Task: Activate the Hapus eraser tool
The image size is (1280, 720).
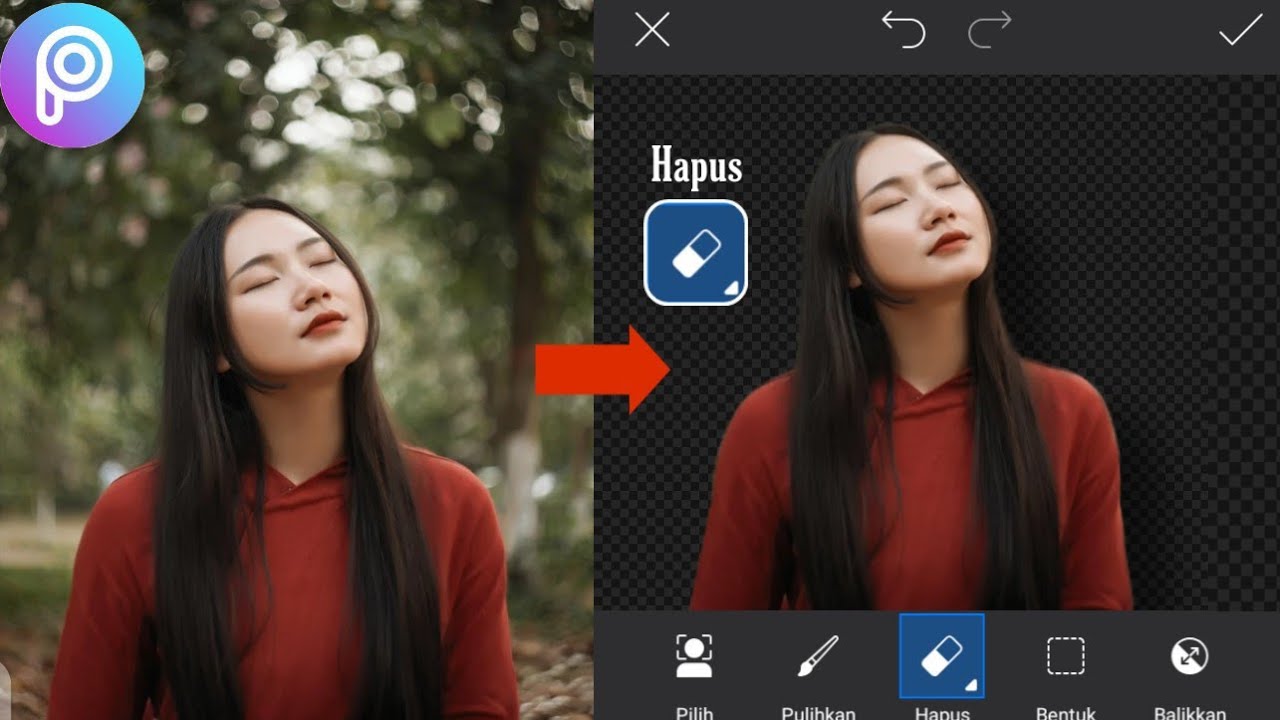Action: click(942, 657)
